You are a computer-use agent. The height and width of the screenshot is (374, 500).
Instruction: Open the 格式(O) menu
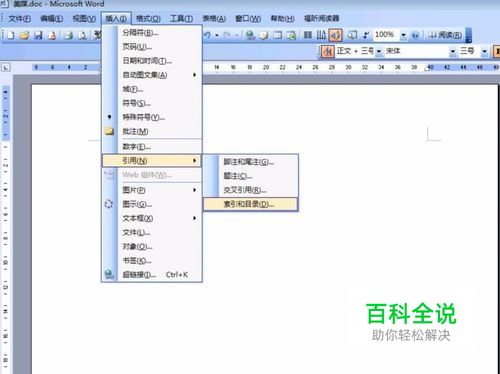point(148,19)
